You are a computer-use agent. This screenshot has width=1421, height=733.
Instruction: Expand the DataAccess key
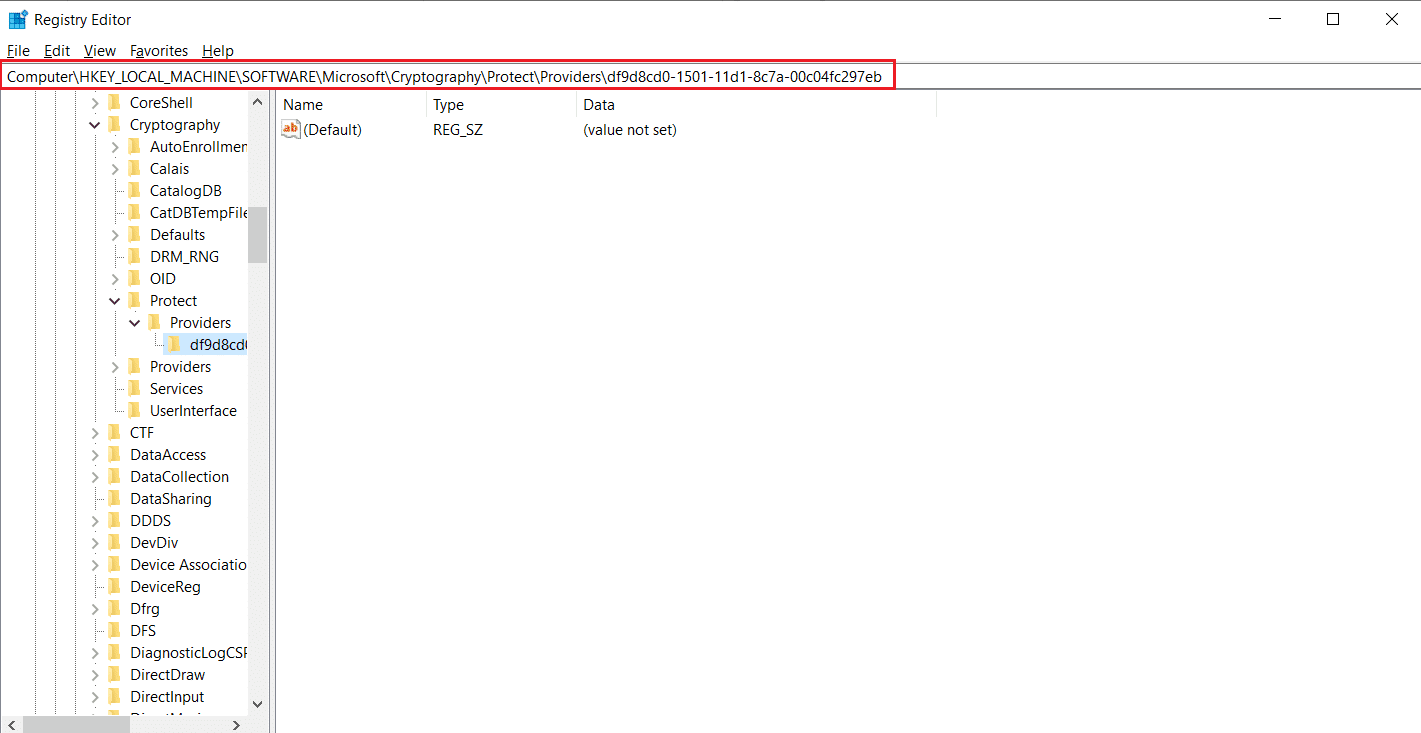(x=95, y=455)
